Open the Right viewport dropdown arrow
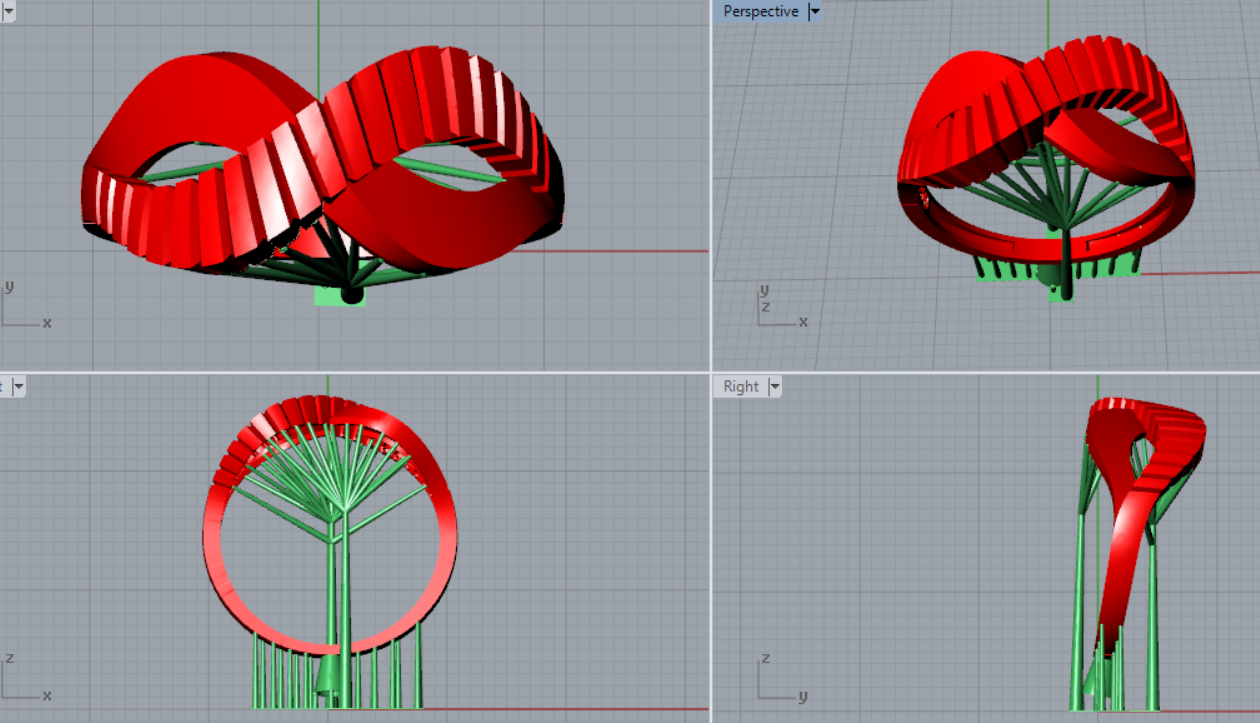This screenshot has width=1260, height=723. click(774, 387)
